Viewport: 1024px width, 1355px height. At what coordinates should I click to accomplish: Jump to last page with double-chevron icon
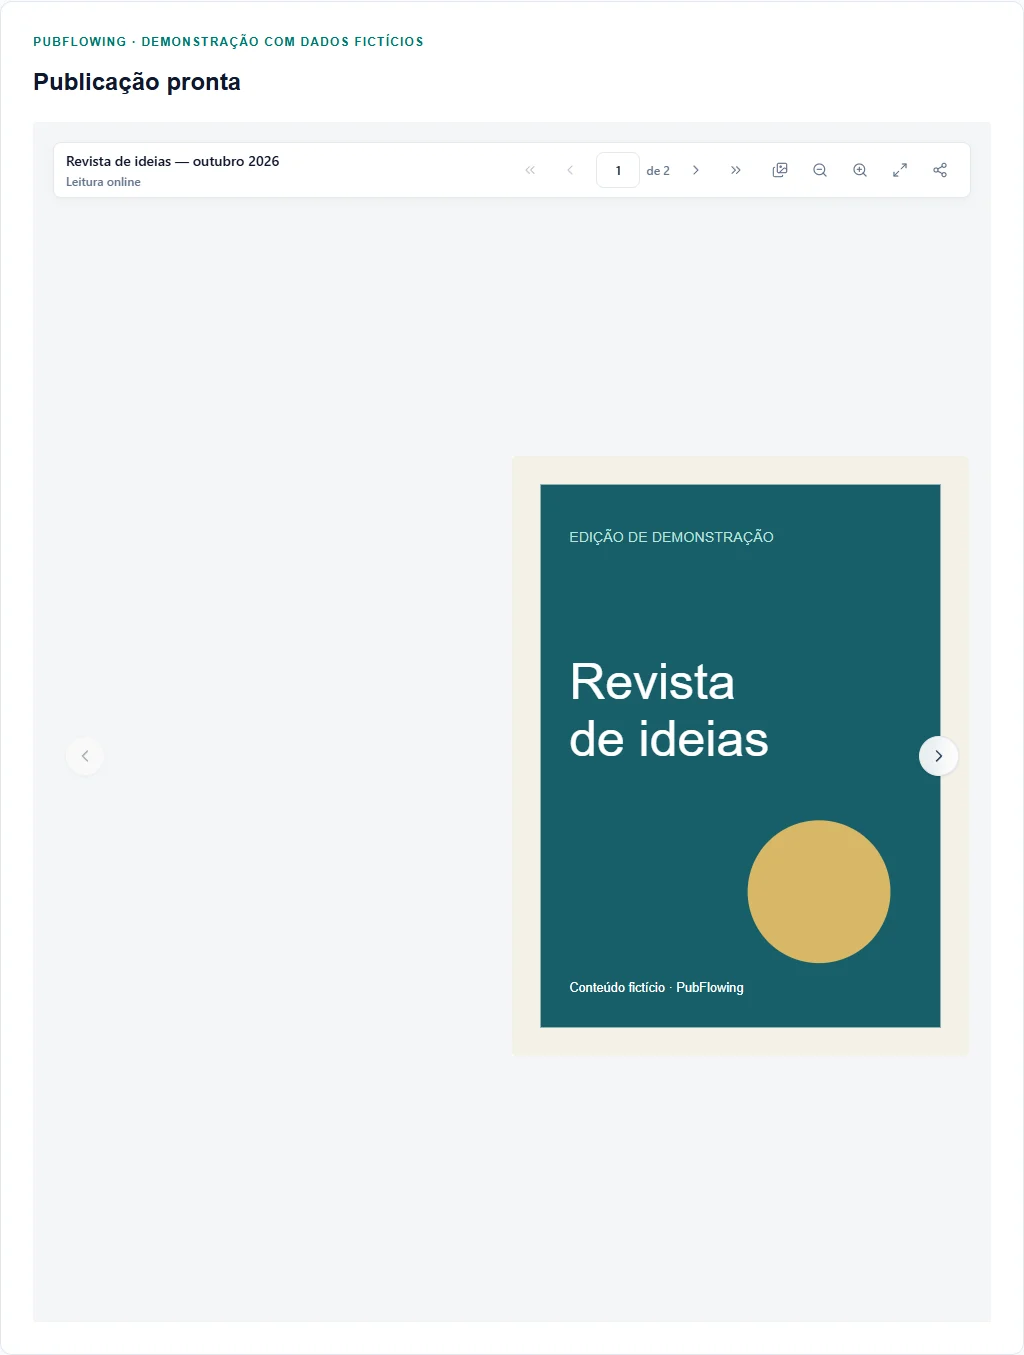point(736,170)
